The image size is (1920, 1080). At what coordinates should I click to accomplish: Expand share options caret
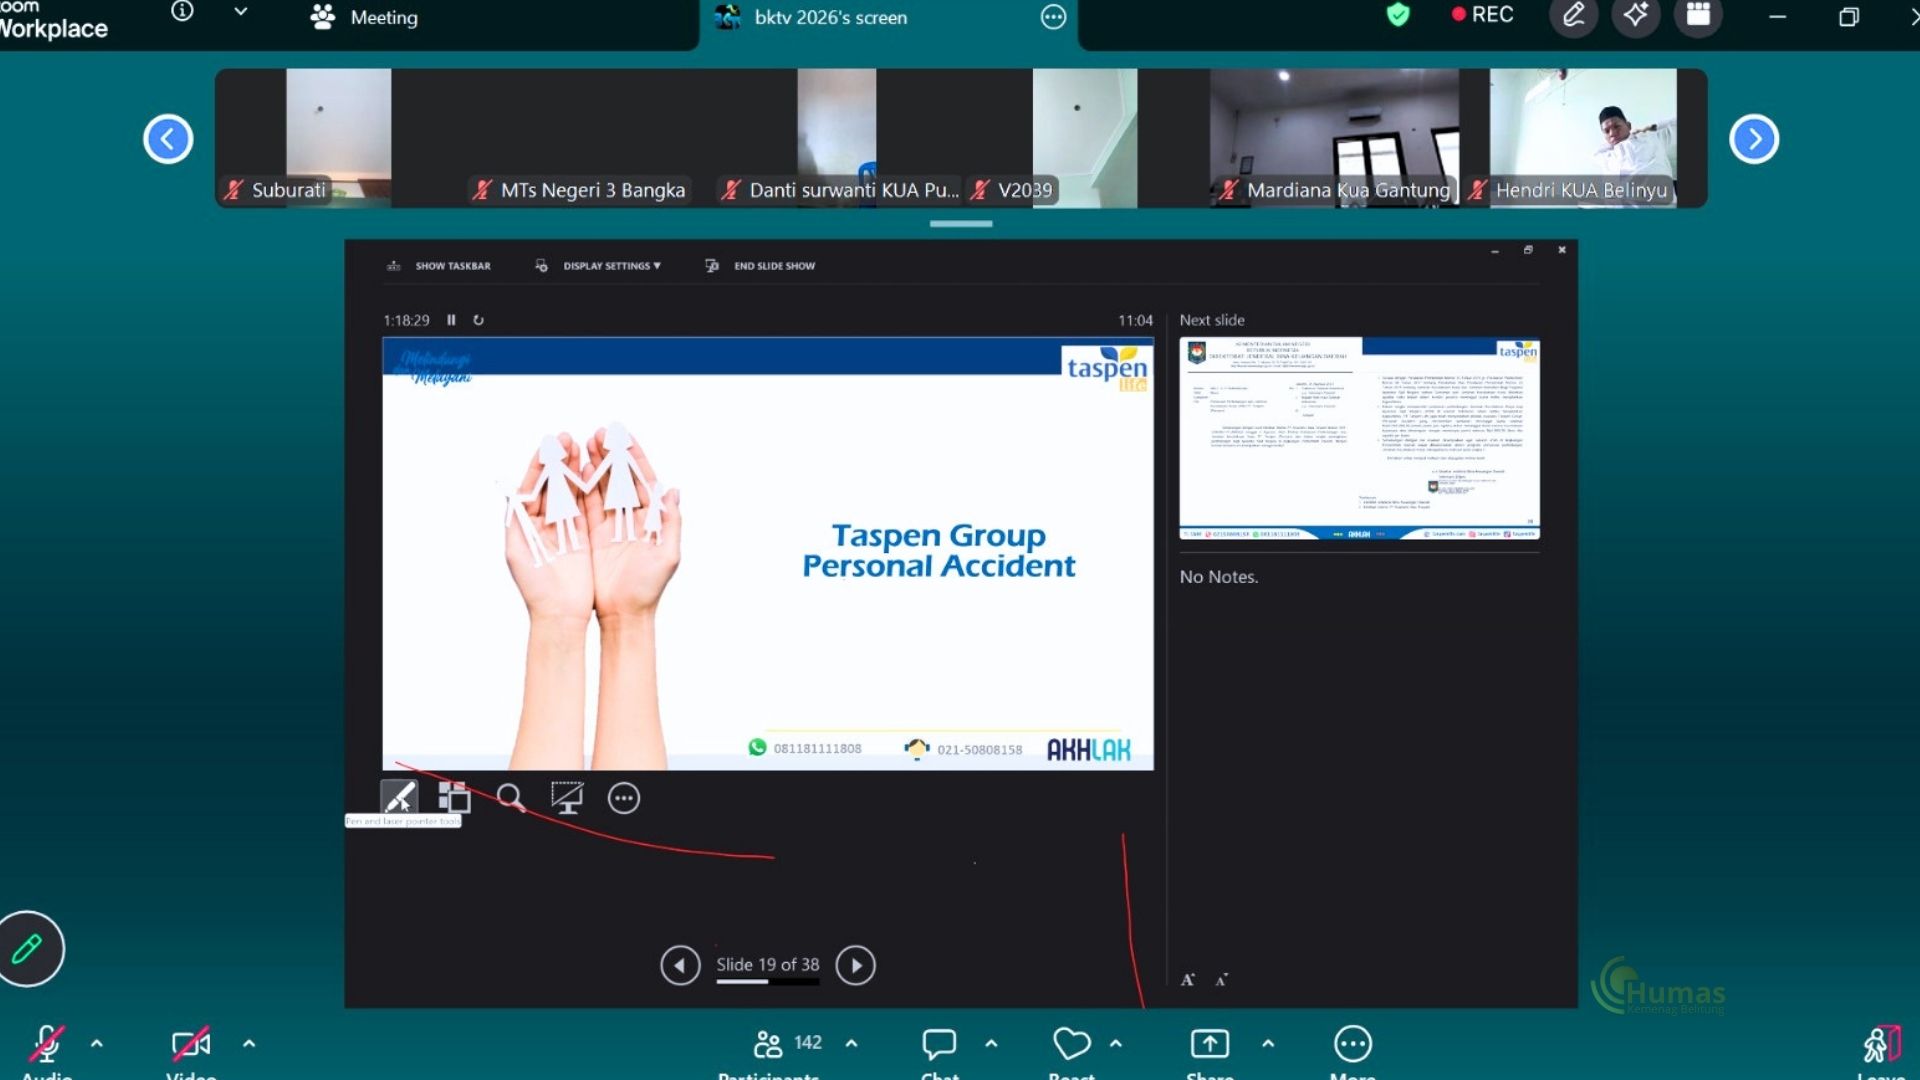1268,1044
